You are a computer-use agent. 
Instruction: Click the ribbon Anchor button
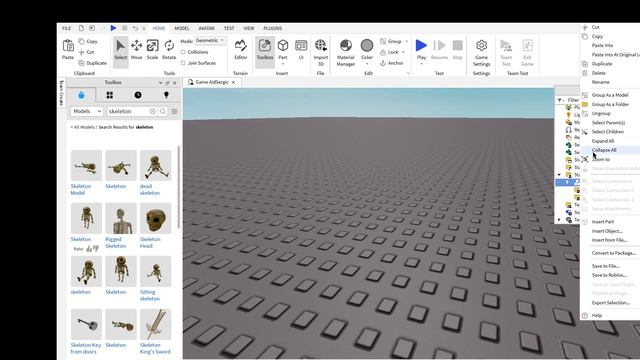pyautogui.click(x=392, y=63)
